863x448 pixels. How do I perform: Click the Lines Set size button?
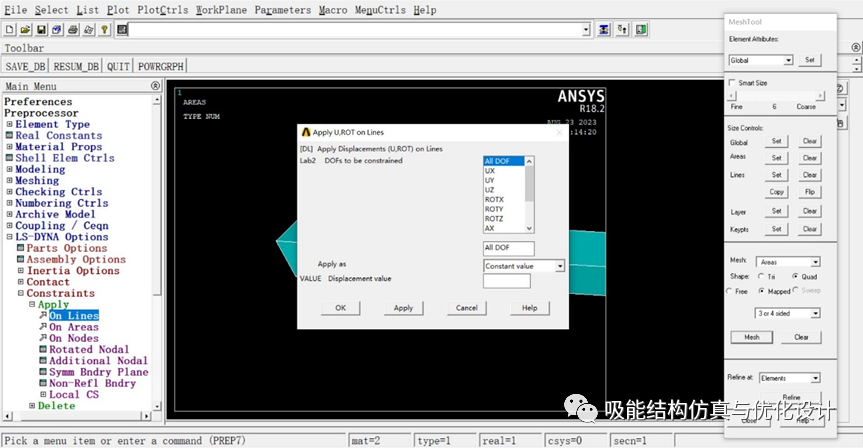pyautogui.click(x=777, y=175)
